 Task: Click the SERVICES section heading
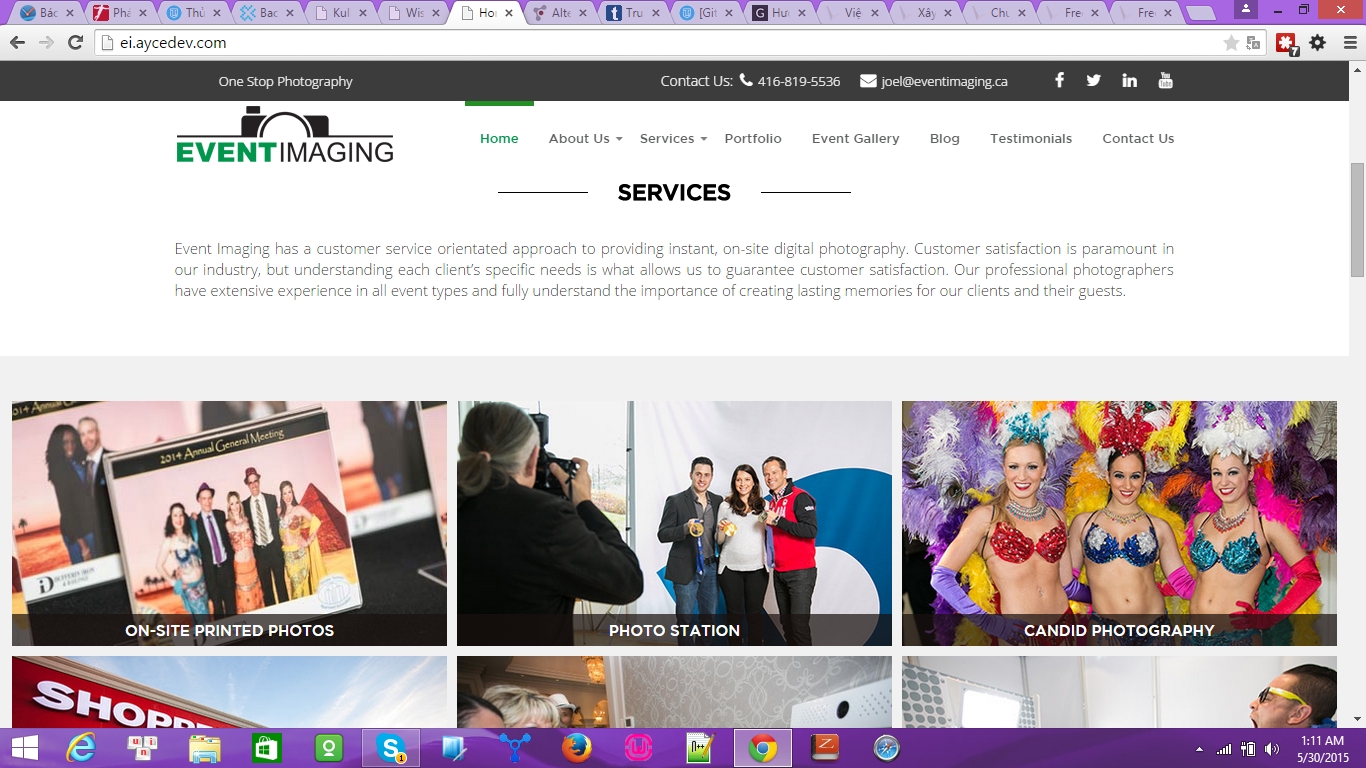[x=674, y=192]
